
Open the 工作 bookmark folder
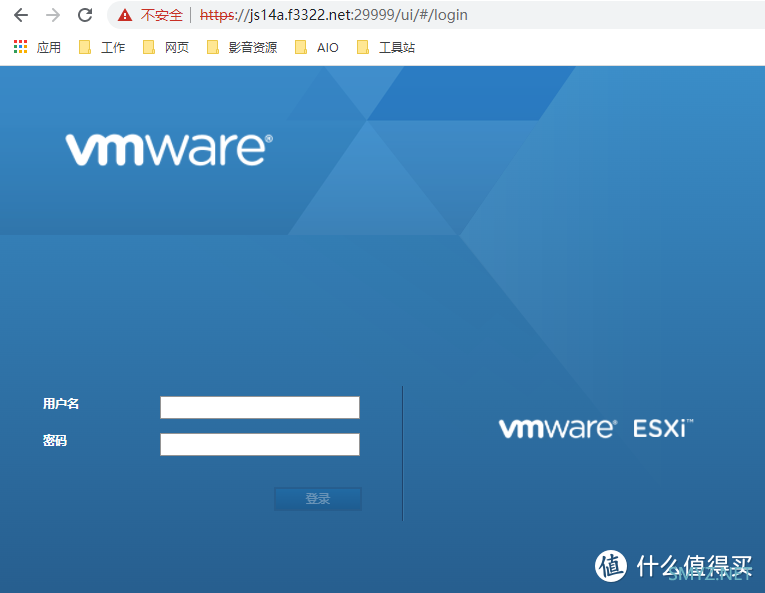102,47
